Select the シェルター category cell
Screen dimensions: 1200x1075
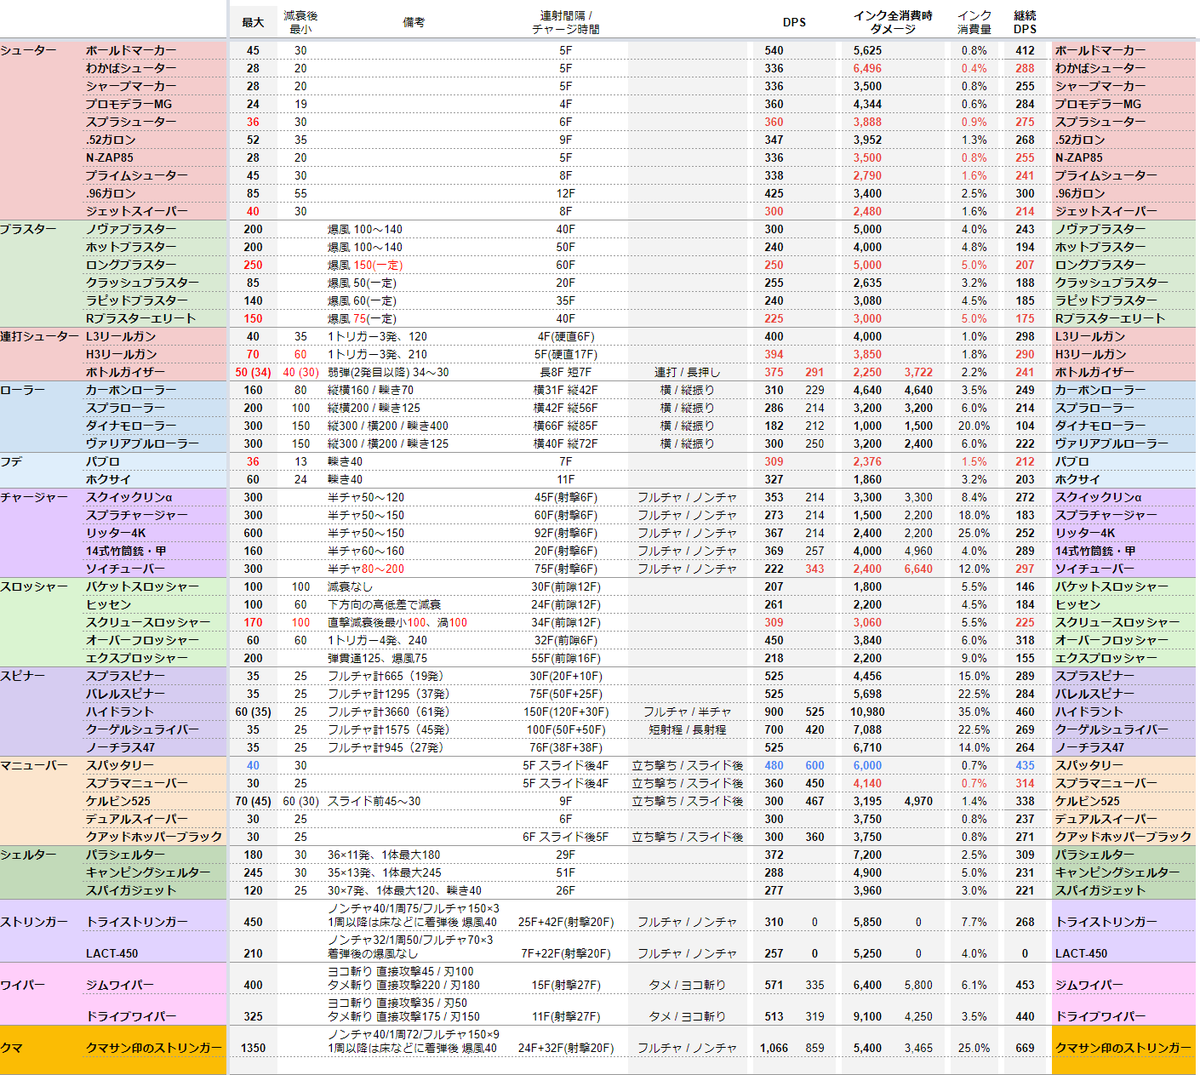pos(29,855)
